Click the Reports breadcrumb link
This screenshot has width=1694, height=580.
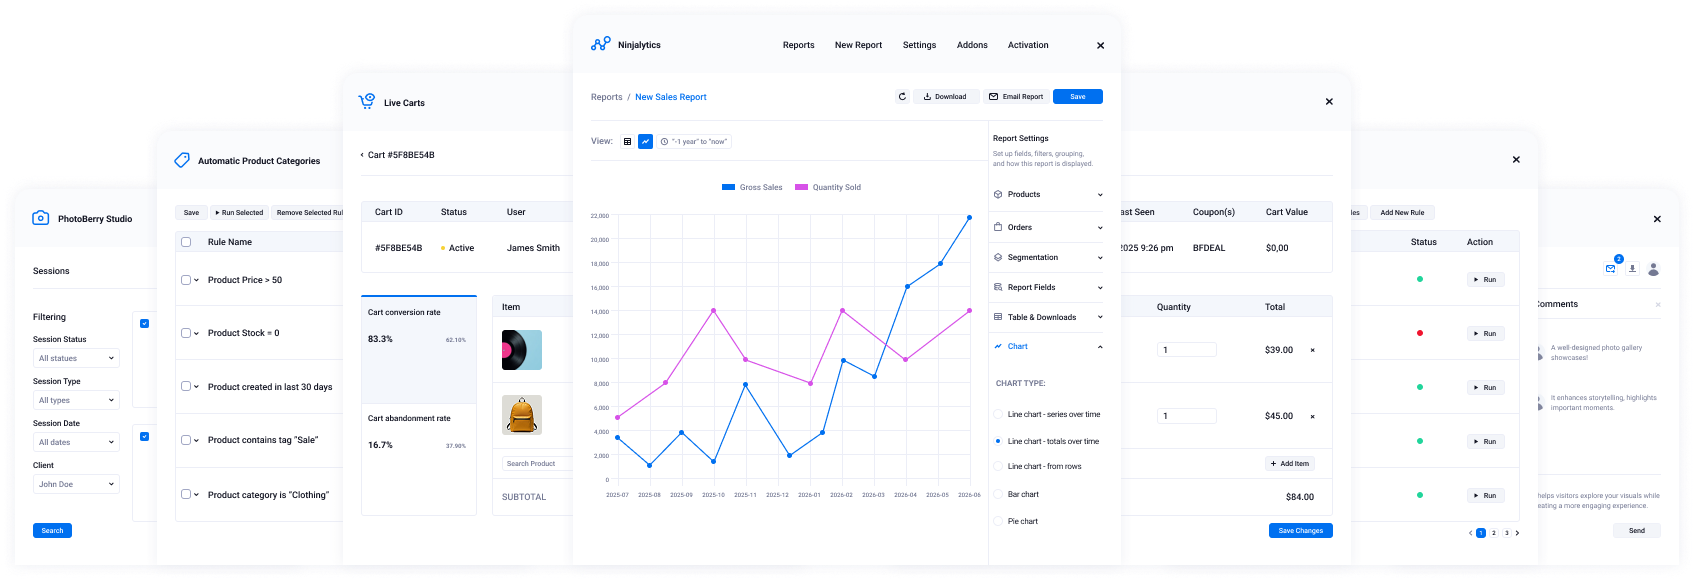coord(606,97)
